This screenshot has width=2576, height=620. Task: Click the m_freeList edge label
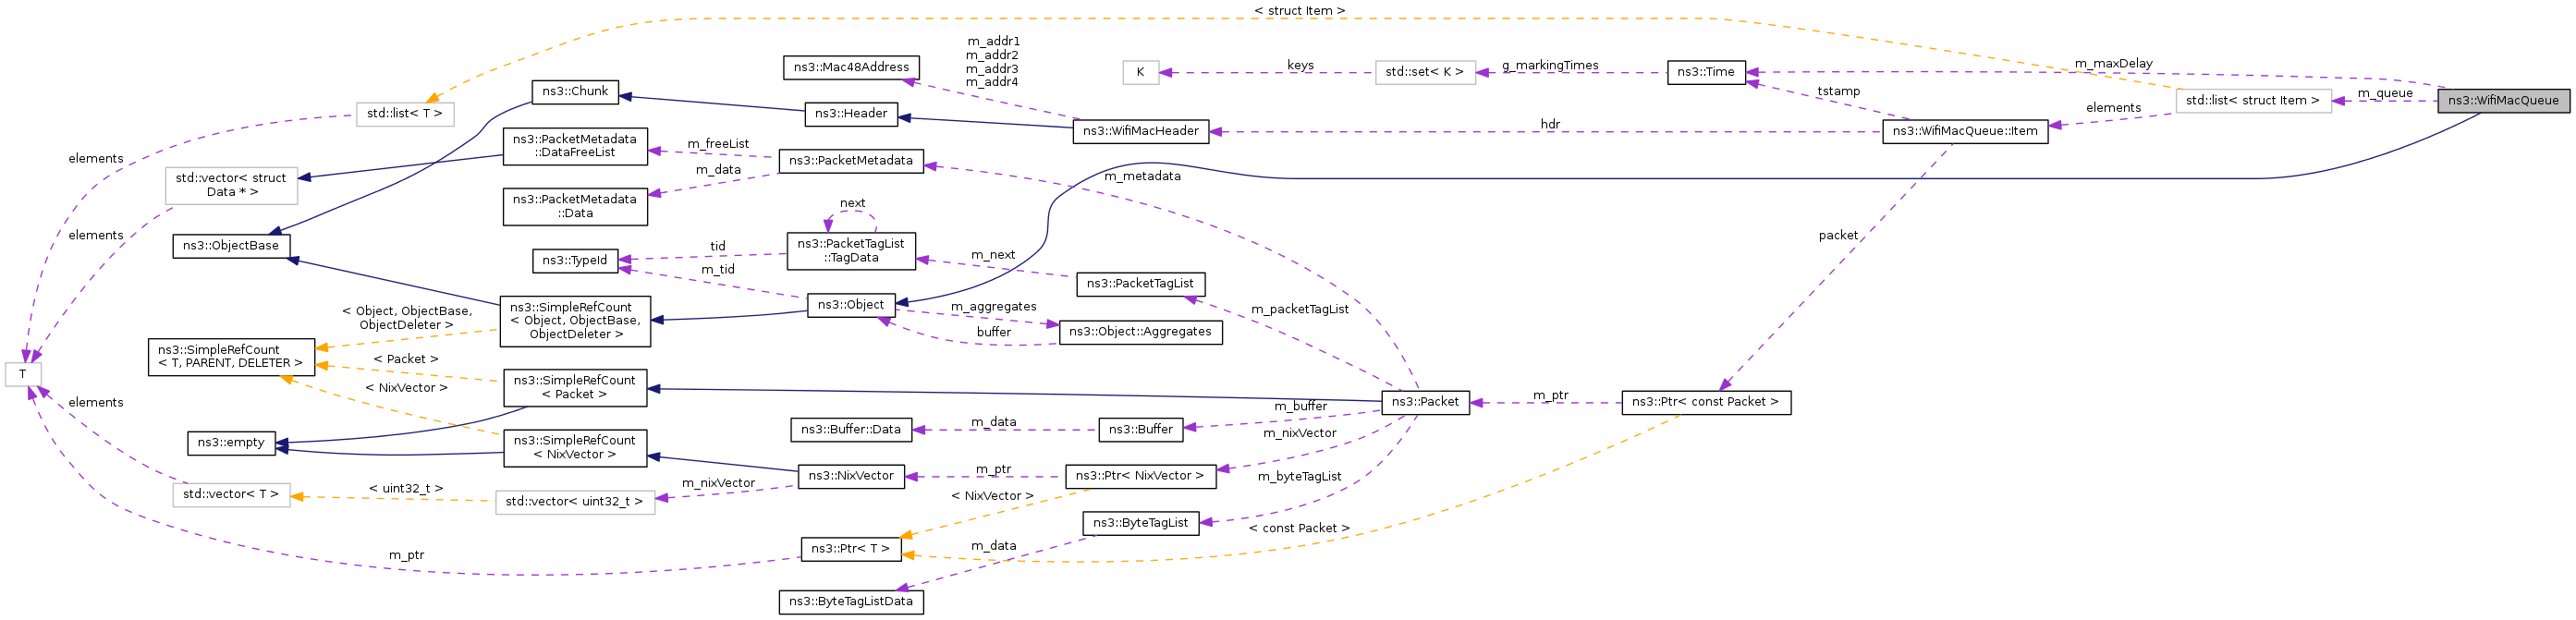pos(718,145)
